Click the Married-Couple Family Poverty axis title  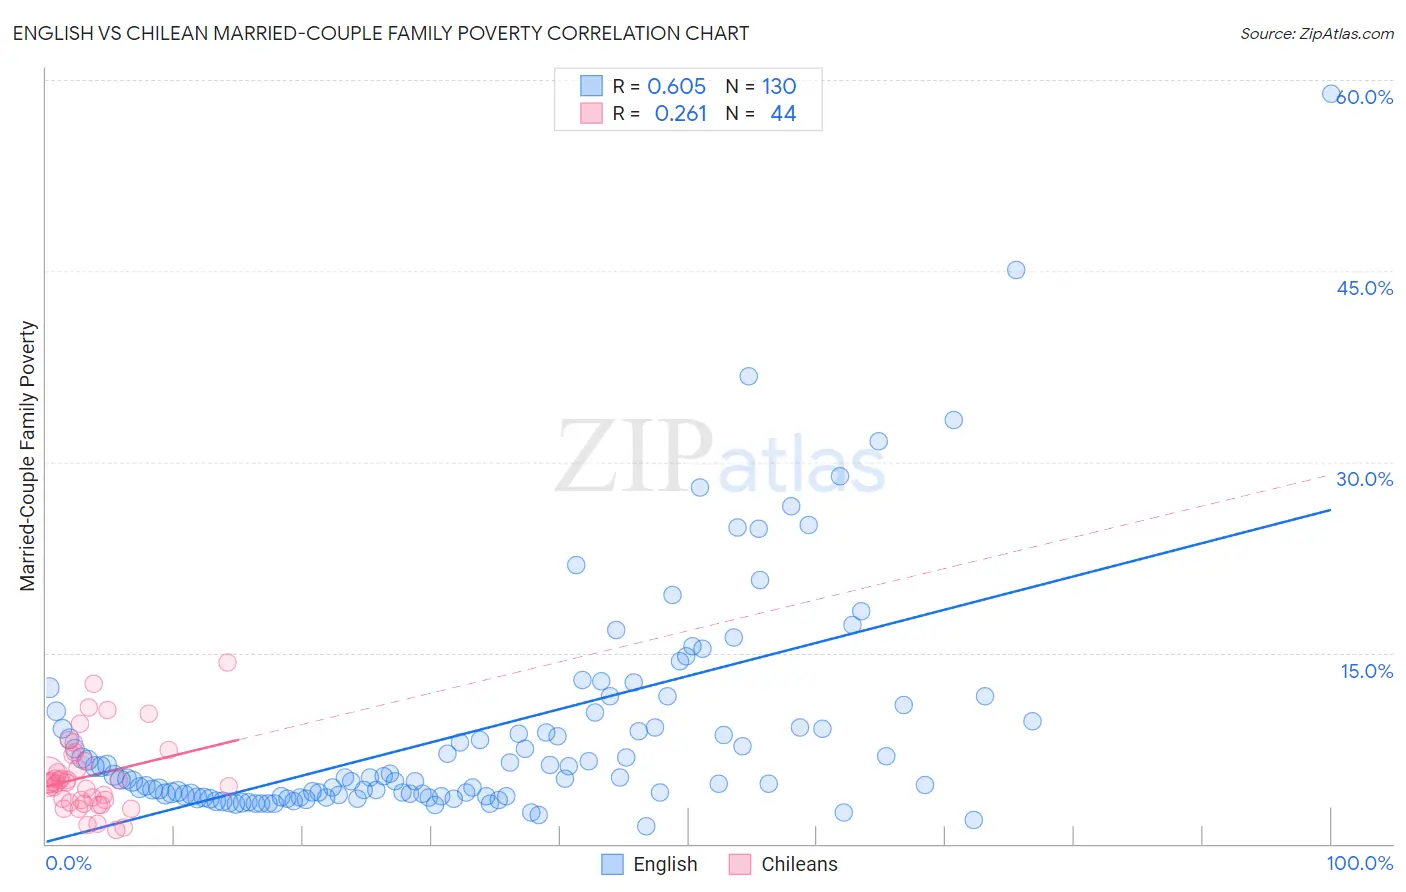pos(28,456)
